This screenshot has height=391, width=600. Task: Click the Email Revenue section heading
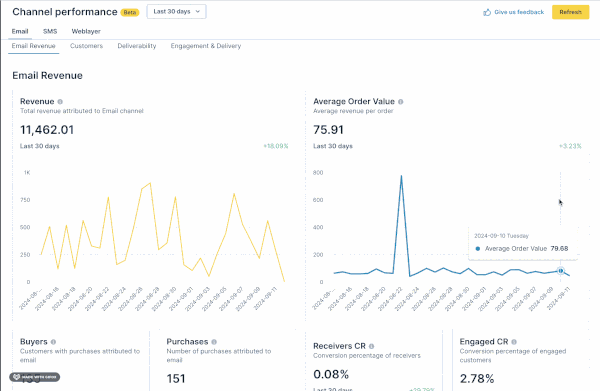pos(47,76)
